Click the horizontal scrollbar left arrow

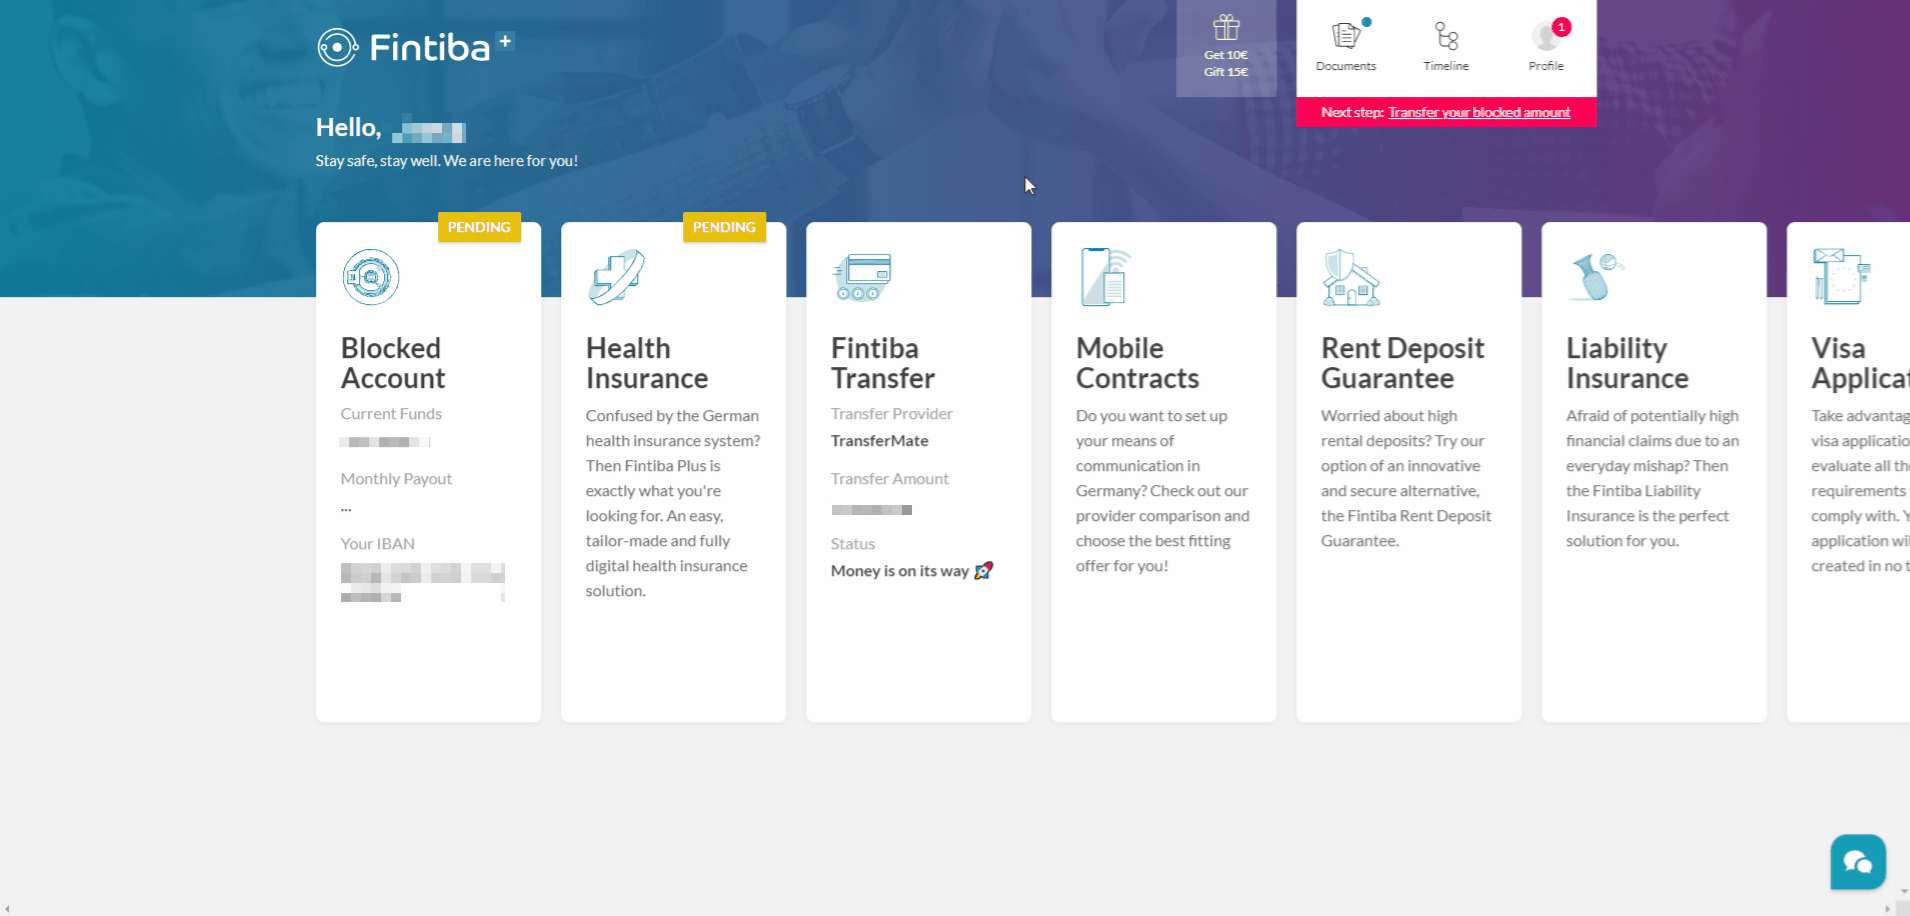click(7, 909)
